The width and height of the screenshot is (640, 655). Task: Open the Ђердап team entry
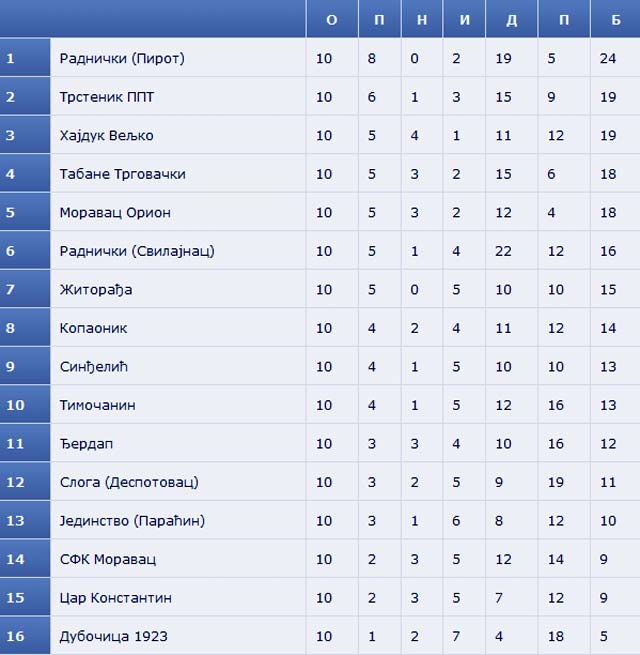(86, 444)
